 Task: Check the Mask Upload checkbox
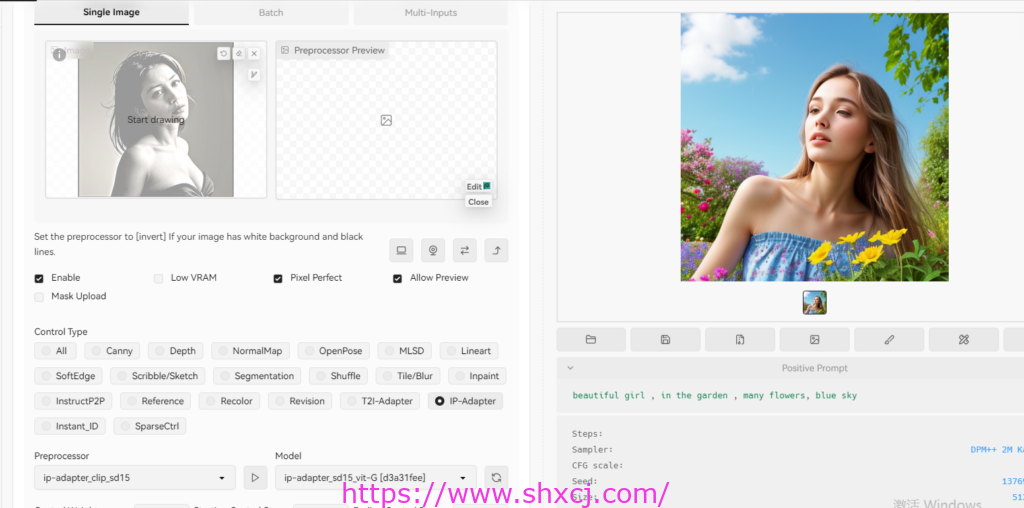[x=39, y=296]
